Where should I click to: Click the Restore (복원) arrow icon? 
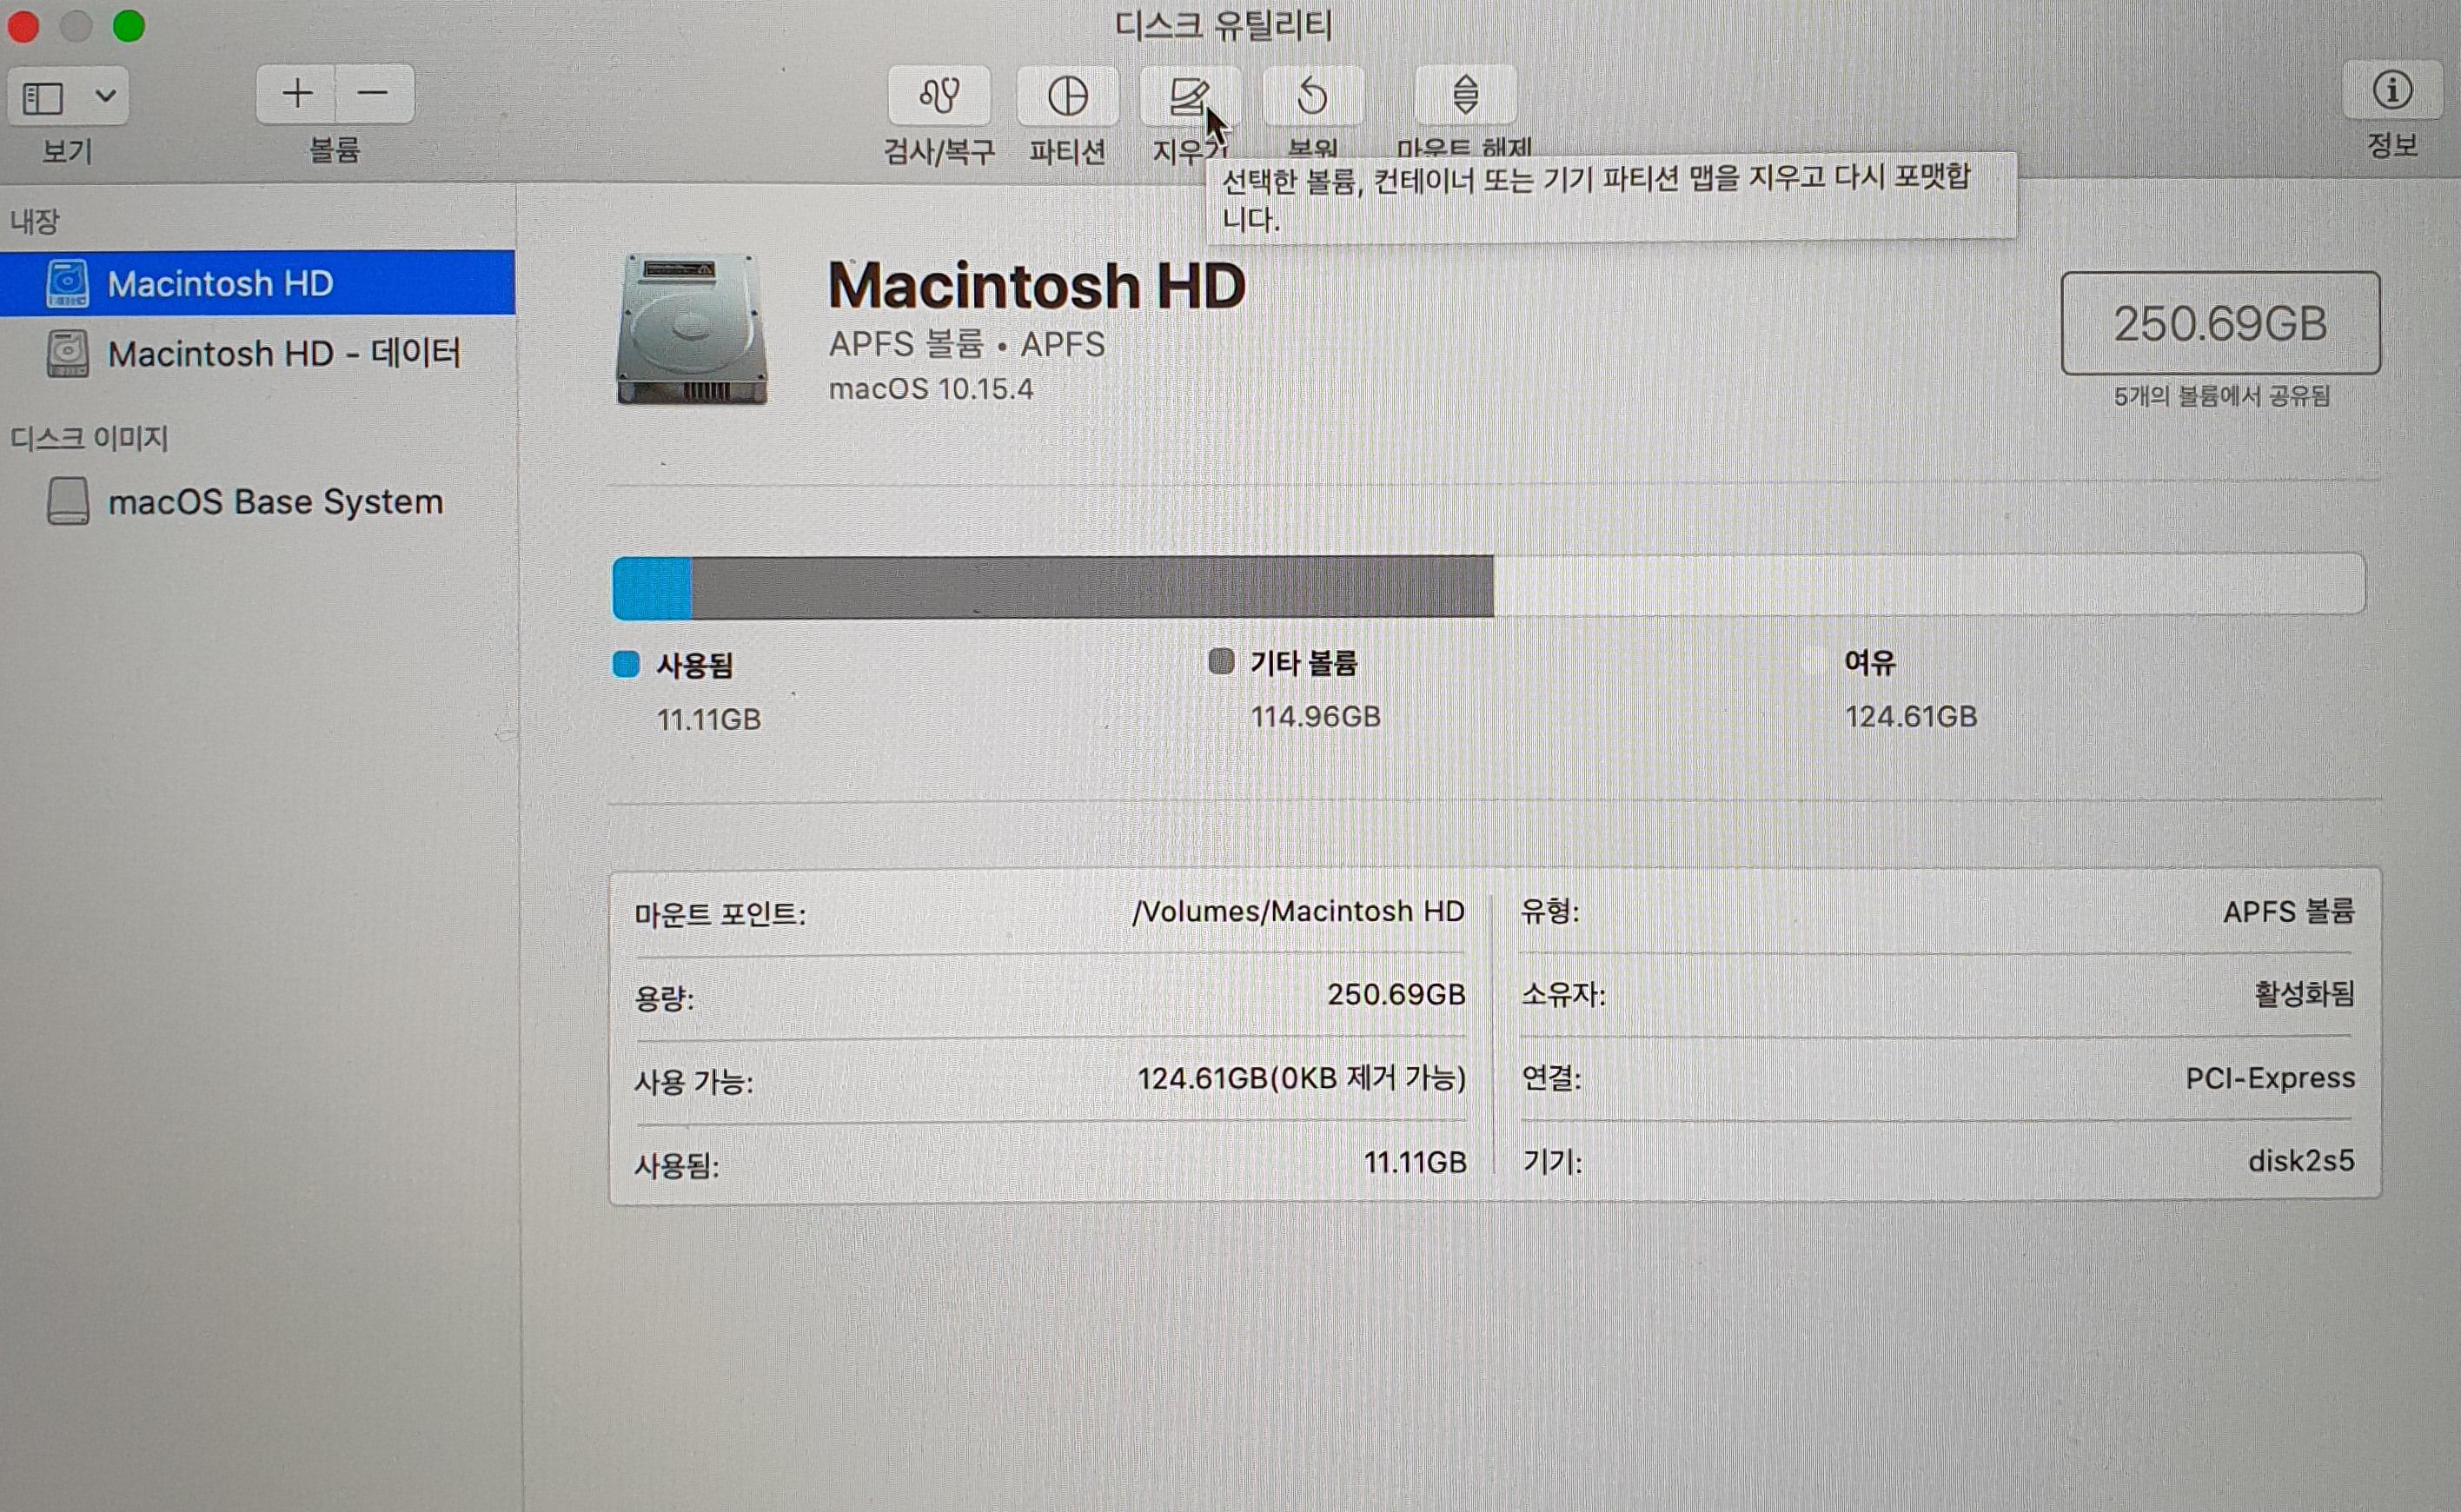click(1312, 96)
